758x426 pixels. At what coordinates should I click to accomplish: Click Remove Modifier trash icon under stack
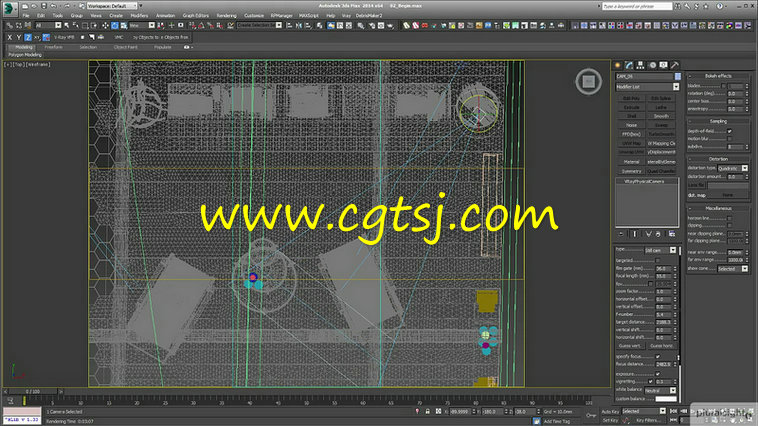[x=658, y=234]
